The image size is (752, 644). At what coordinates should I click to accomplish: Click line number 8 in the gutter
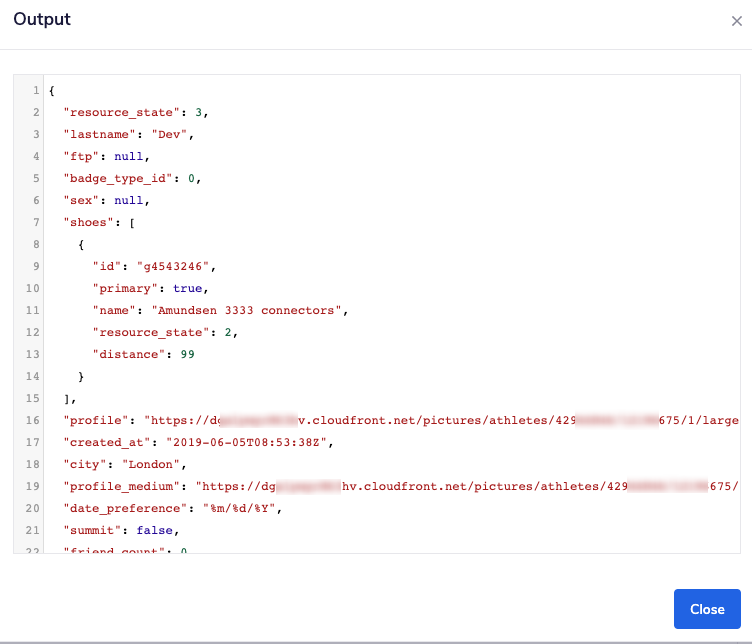click(36, 244)
